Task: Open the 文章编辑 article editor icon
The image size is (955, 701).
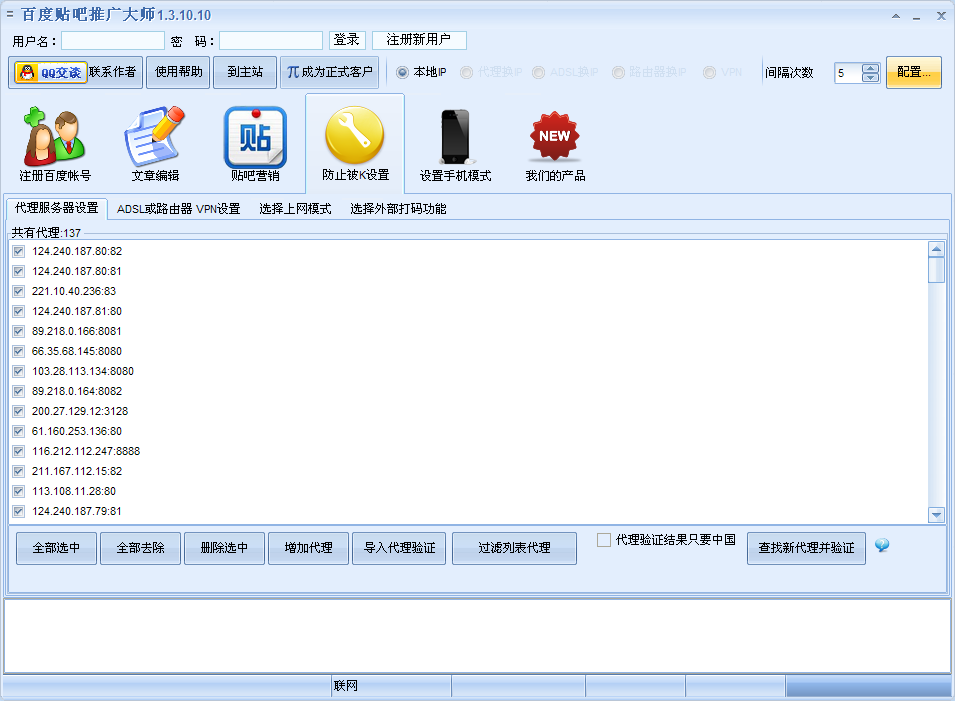Action: (155, 138)
